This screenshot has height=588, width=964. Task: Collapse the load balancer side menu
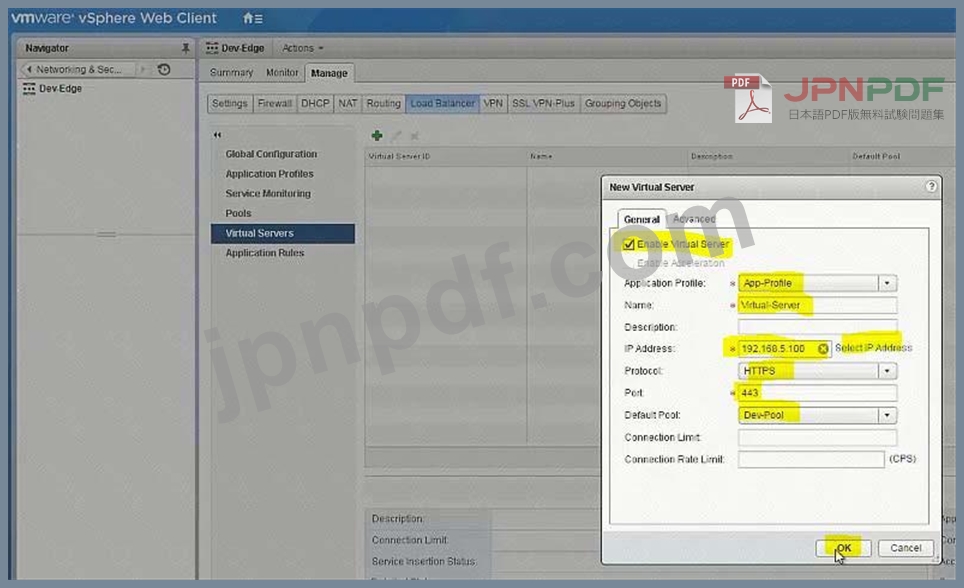pos(217,135)
